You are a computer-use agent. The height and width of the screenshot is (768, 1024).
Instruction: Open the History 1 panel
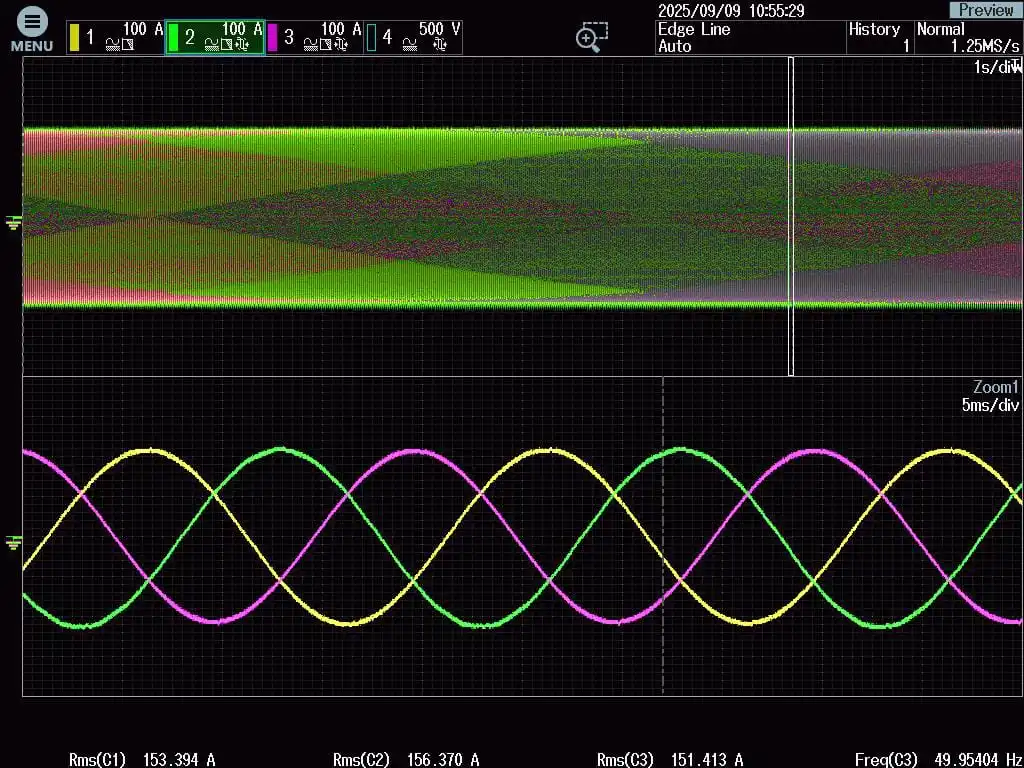880,37
